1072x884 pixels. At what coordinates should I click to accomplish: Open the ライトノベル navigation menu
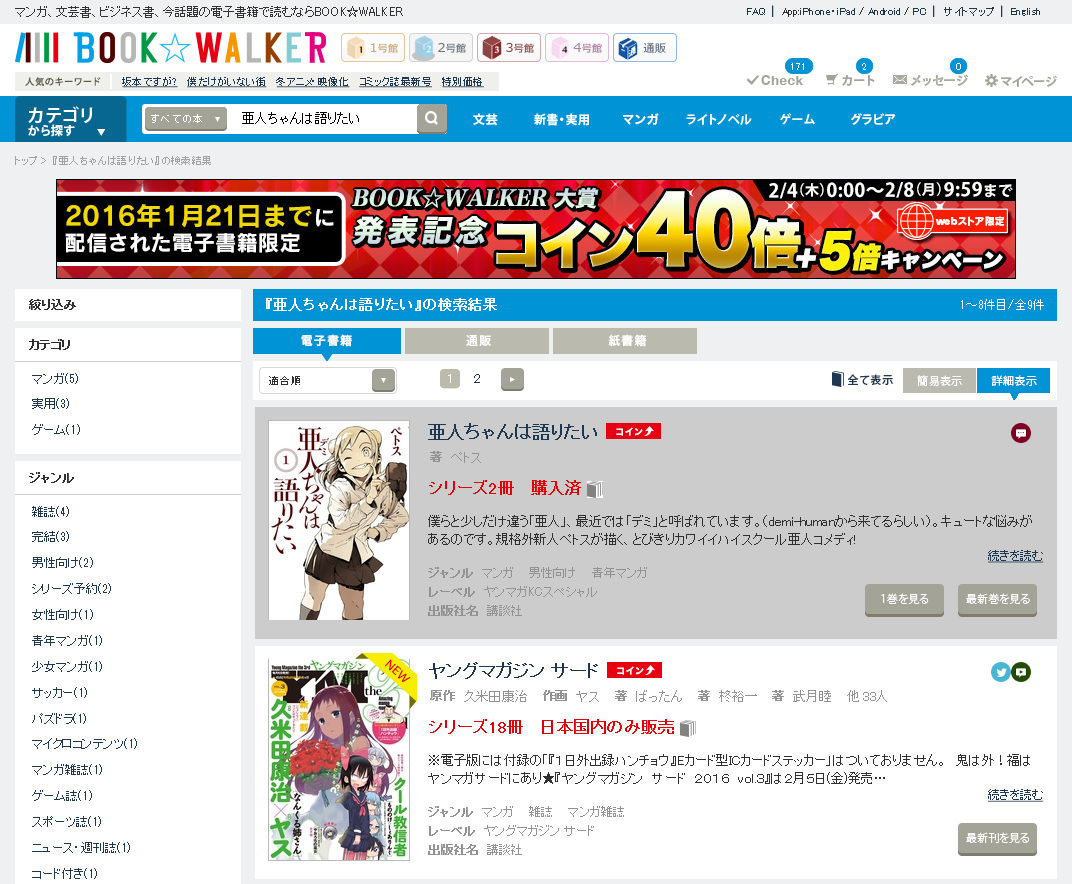click(718, 119)
